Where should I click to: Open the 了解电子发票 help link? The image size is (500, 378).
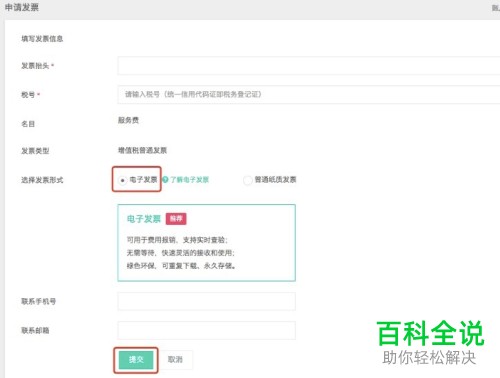(x=189, y=180)
